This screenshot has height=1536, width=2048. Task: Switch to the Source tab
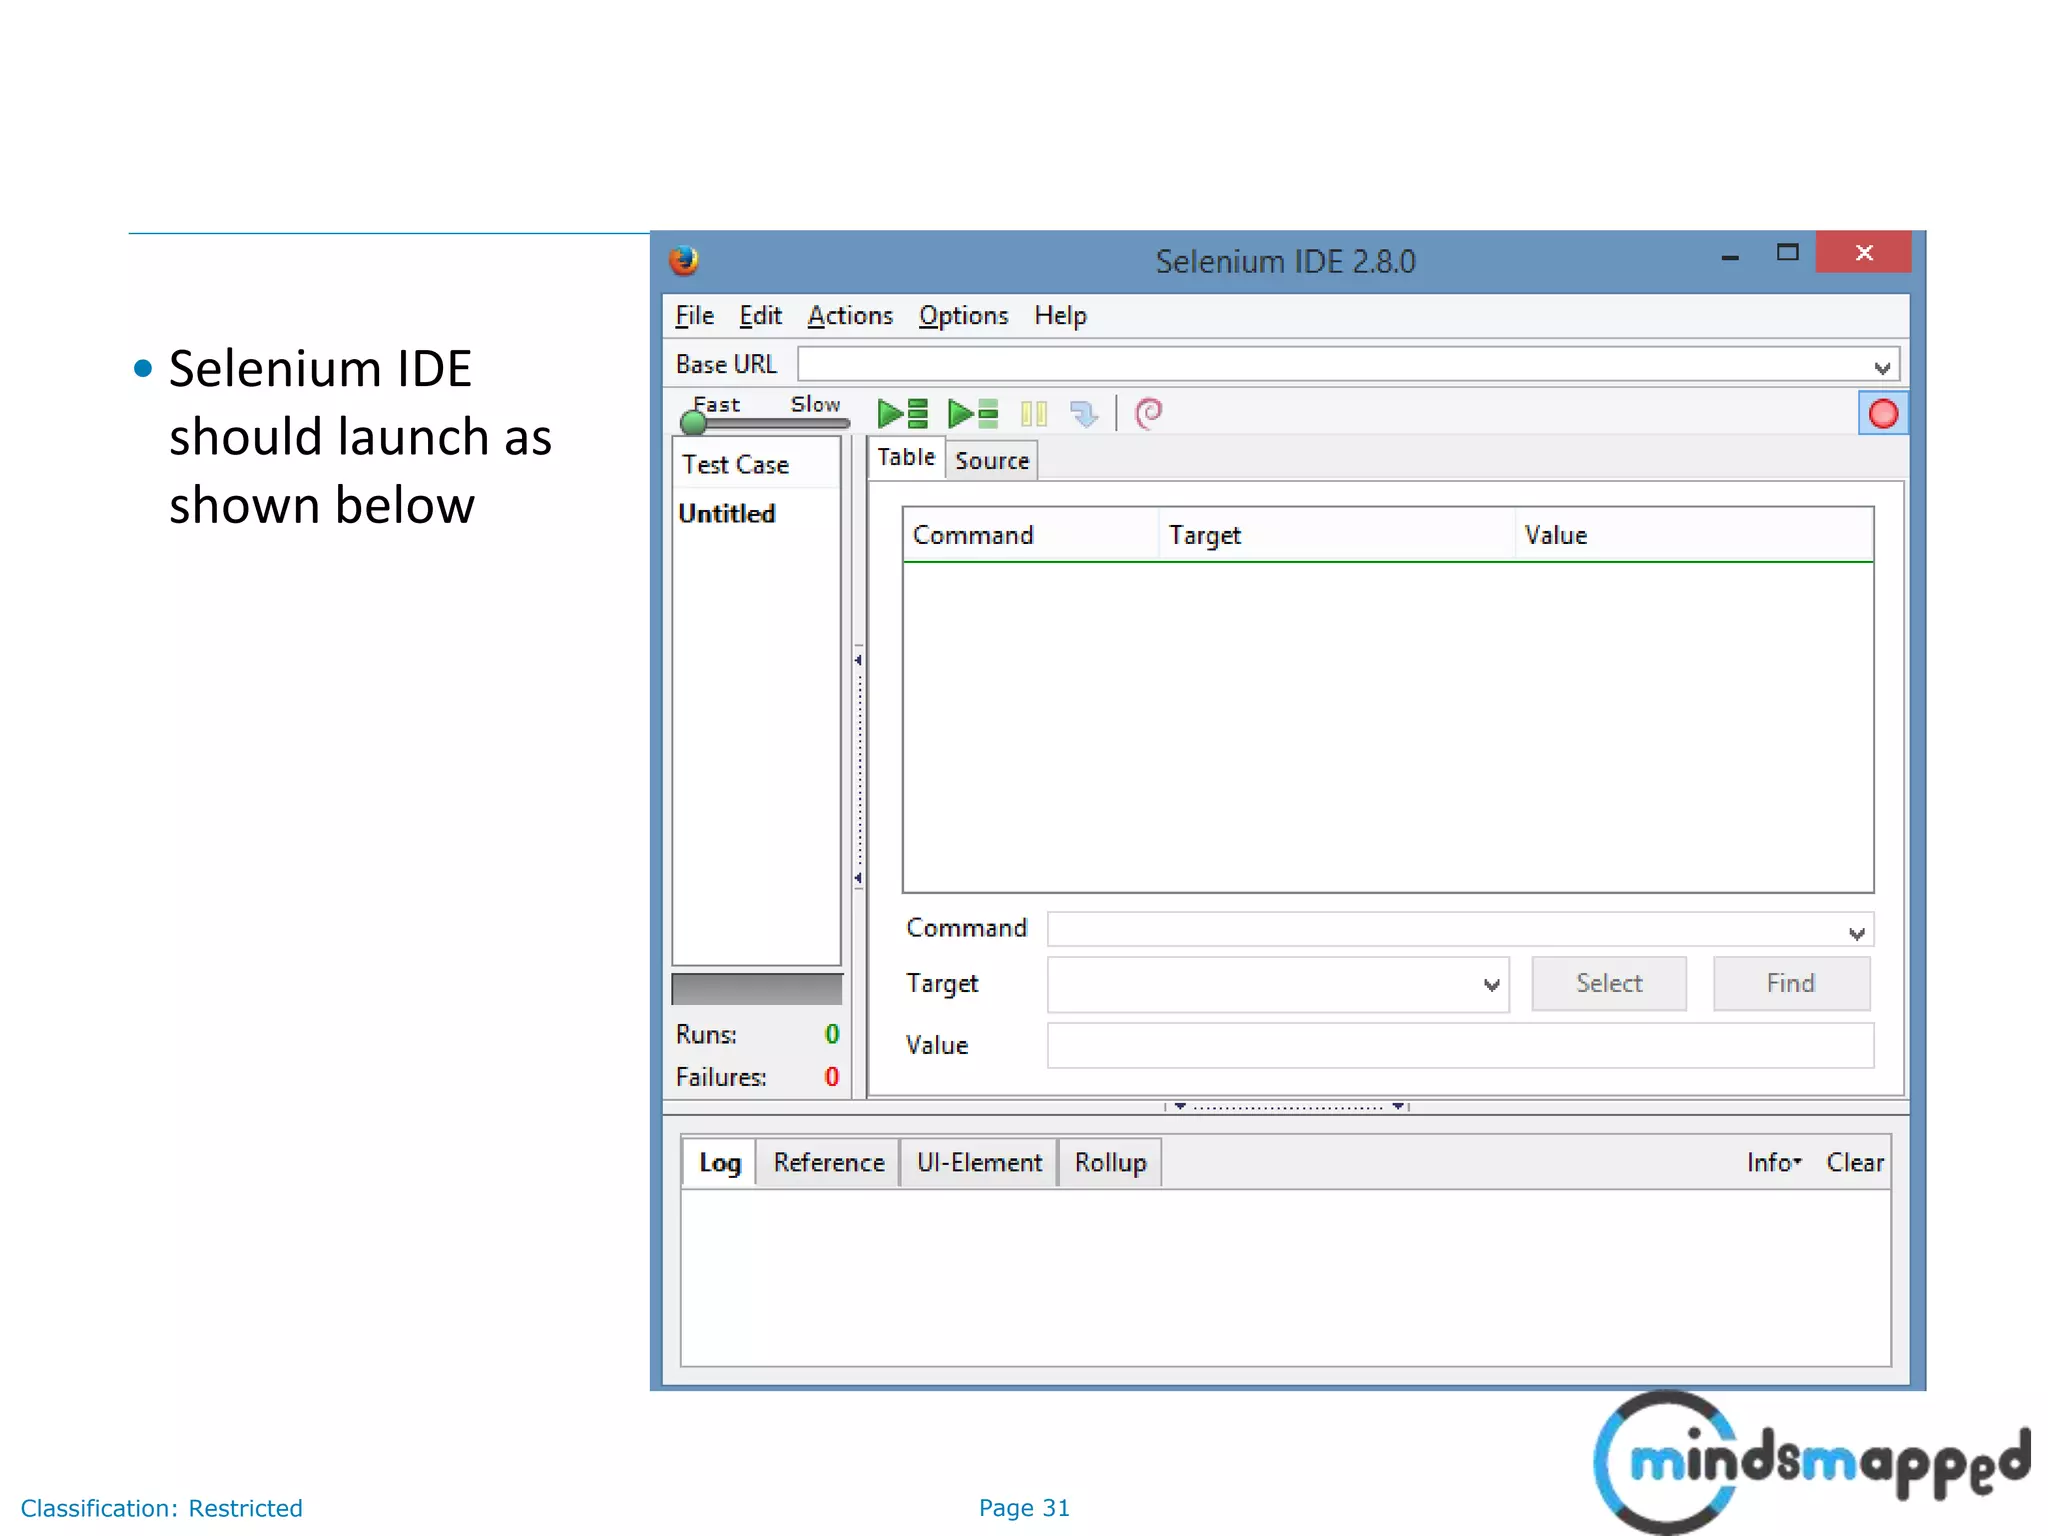click(x=991, y=461)
